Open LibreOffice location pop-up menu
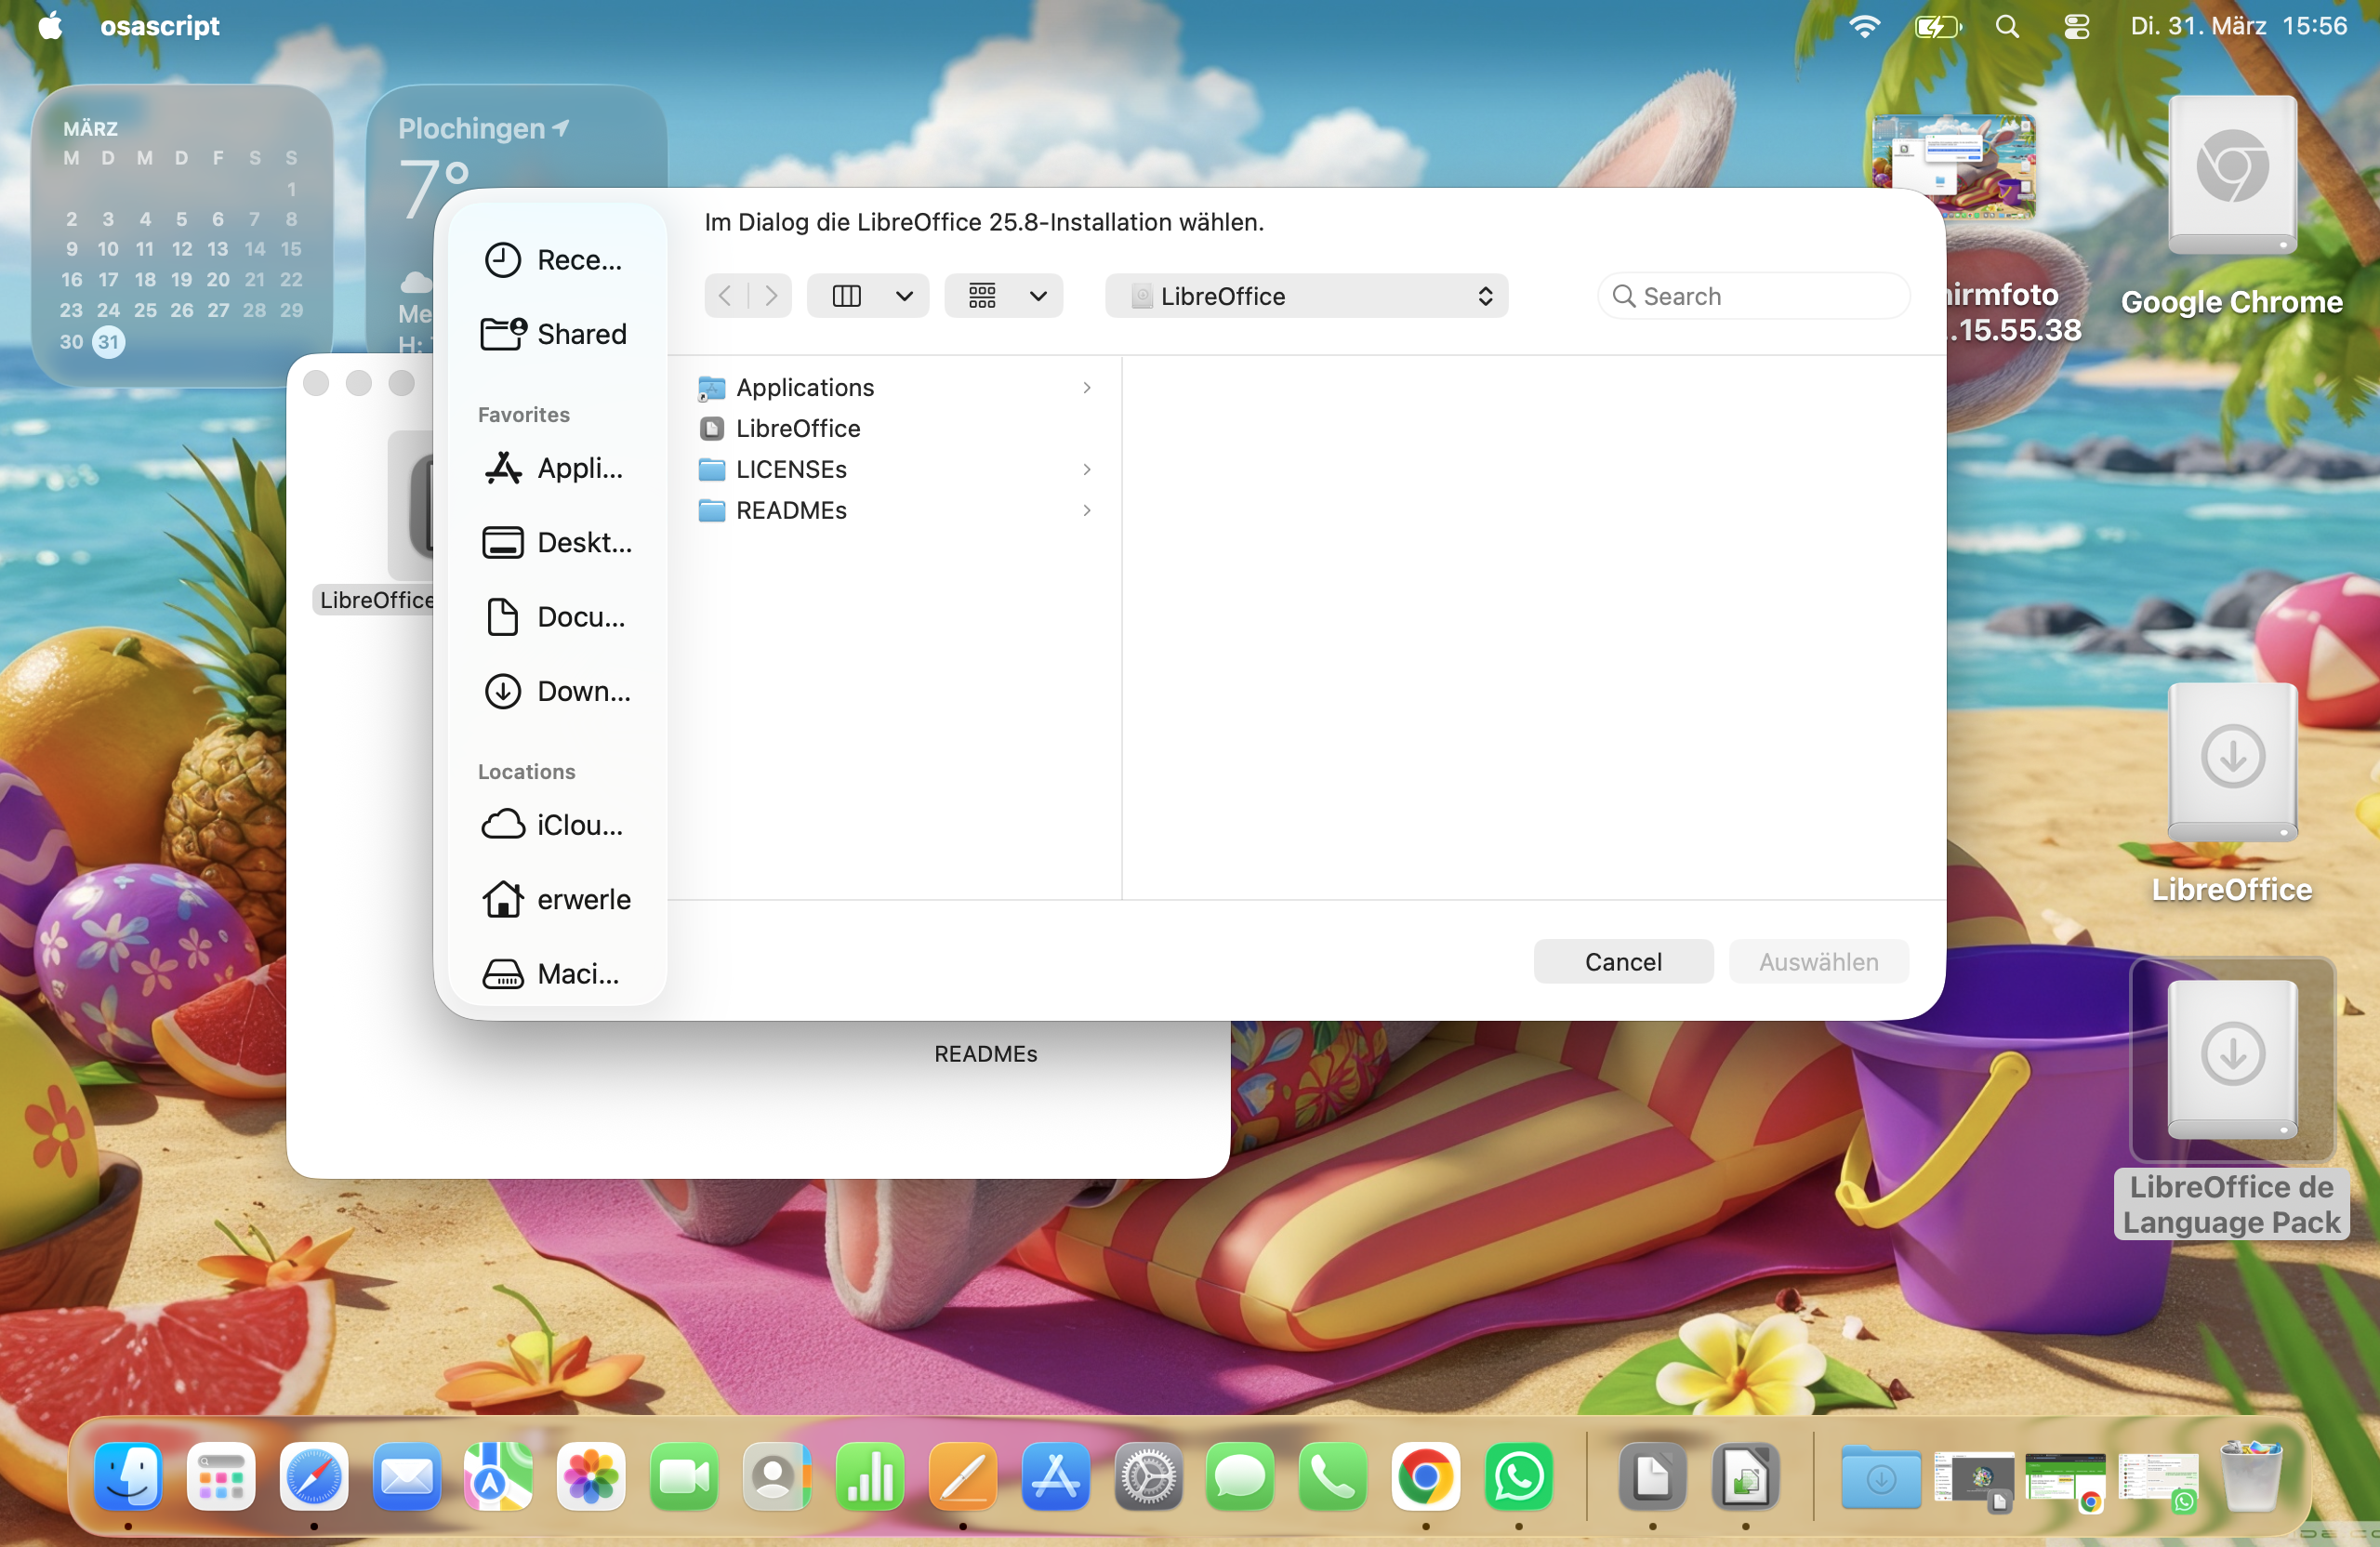The height and width of the screenshot is (1547, 2380). pyautogui.click(x=1305, y=296)
